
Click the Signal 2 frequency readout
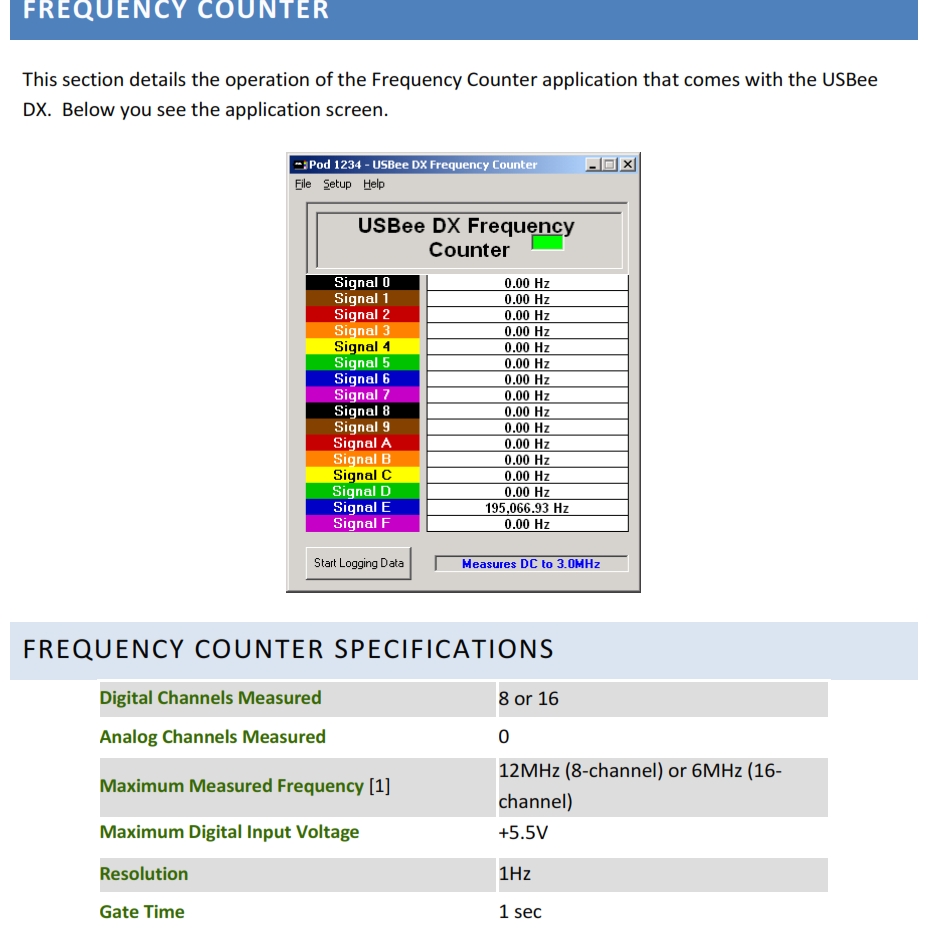pos(527,315)
